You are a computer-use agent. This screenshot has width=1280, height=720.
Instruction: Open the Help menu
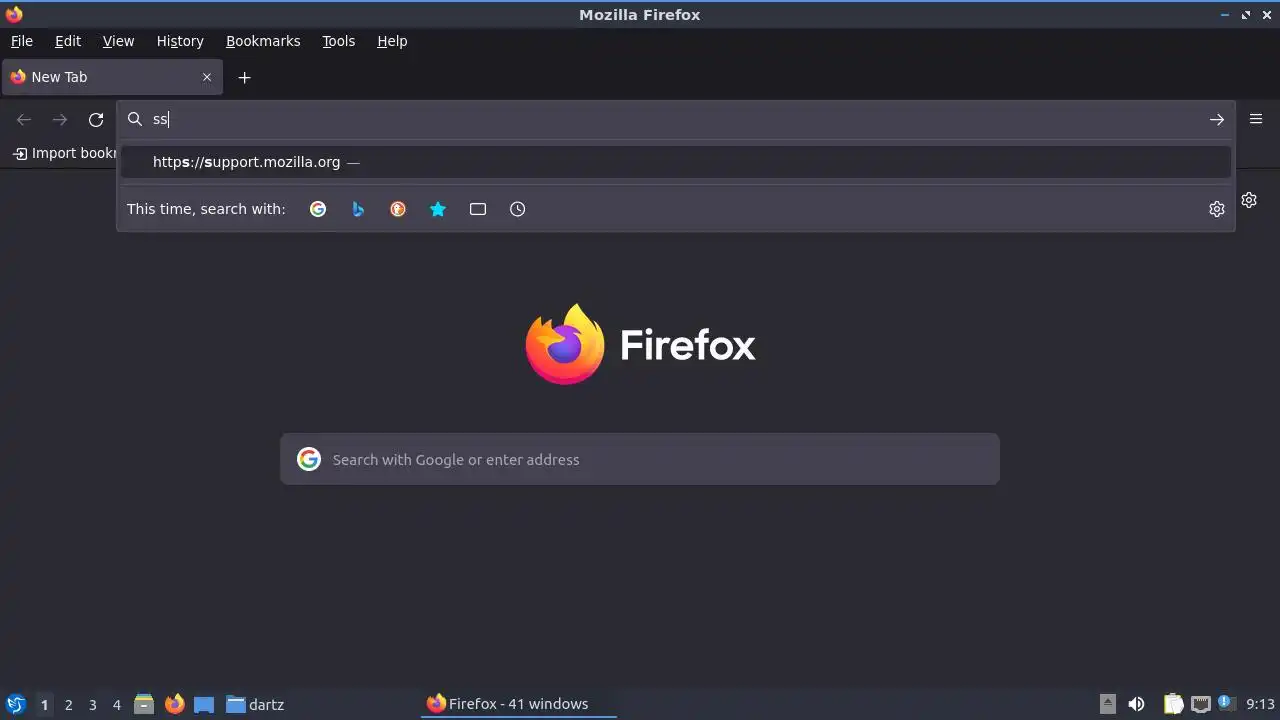[x=392, y=41]
